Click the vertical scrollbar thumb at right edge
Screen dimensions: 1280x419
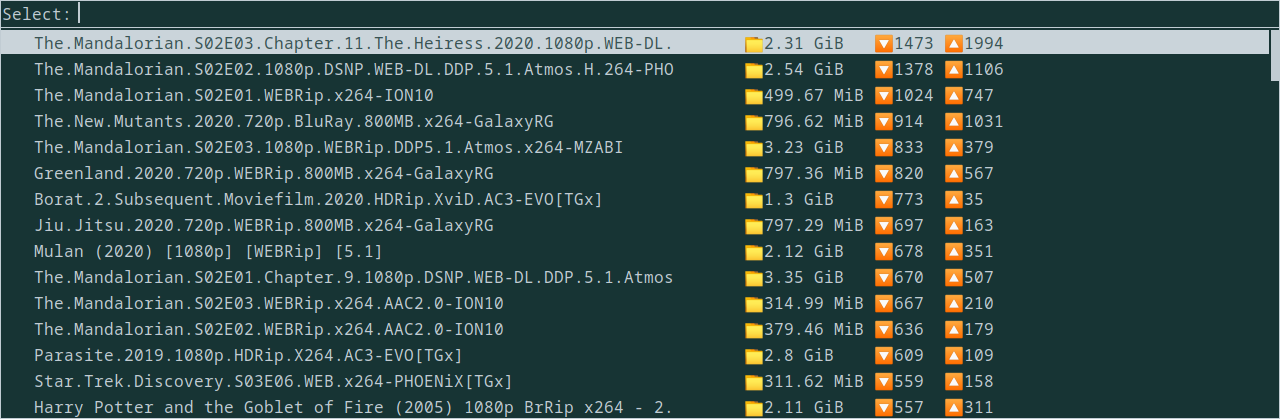click(x=1274, y=55)
